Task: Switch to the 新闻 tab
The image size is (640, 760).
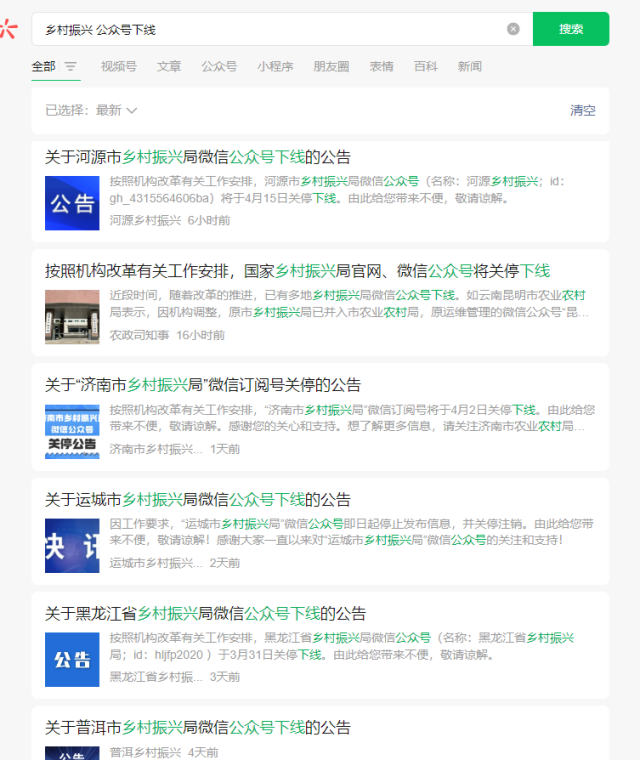Action: (x=470, y=67)
